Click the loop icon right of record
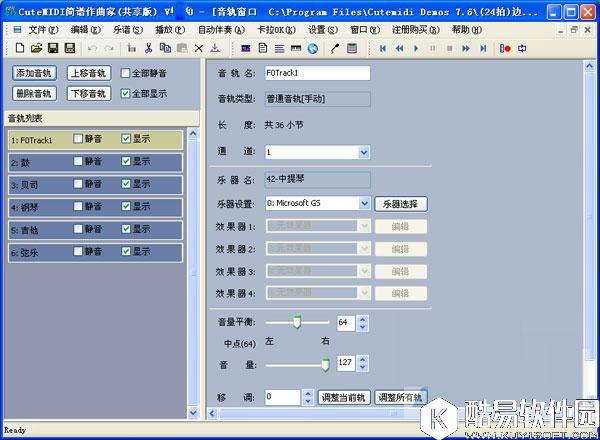This screenshot has height=440, width=600. 522,48
